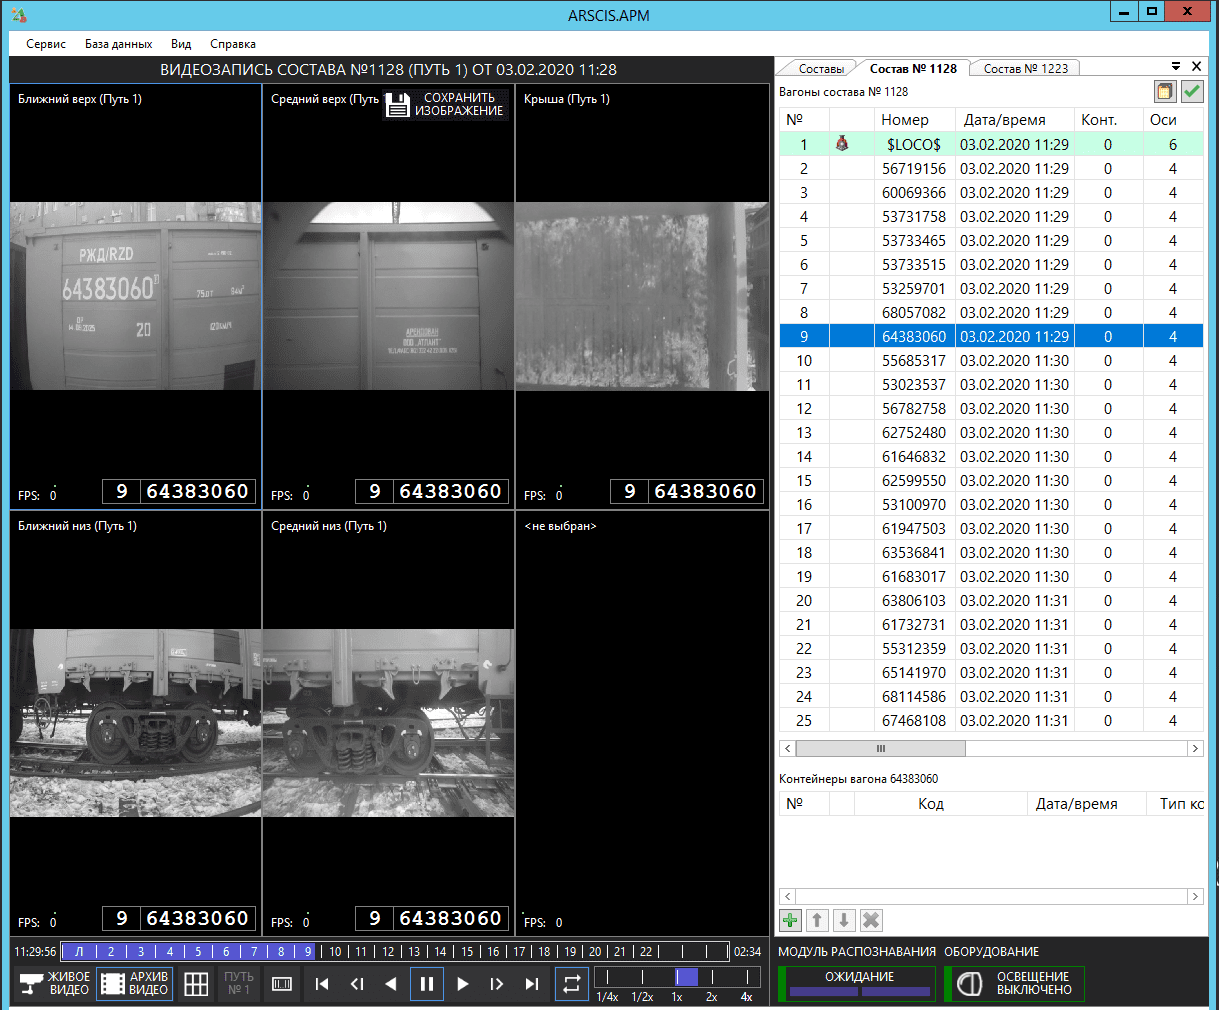Toggle loop playback mode
The height and width of the screenshot is (1010, 1219).
click(571, 984)
